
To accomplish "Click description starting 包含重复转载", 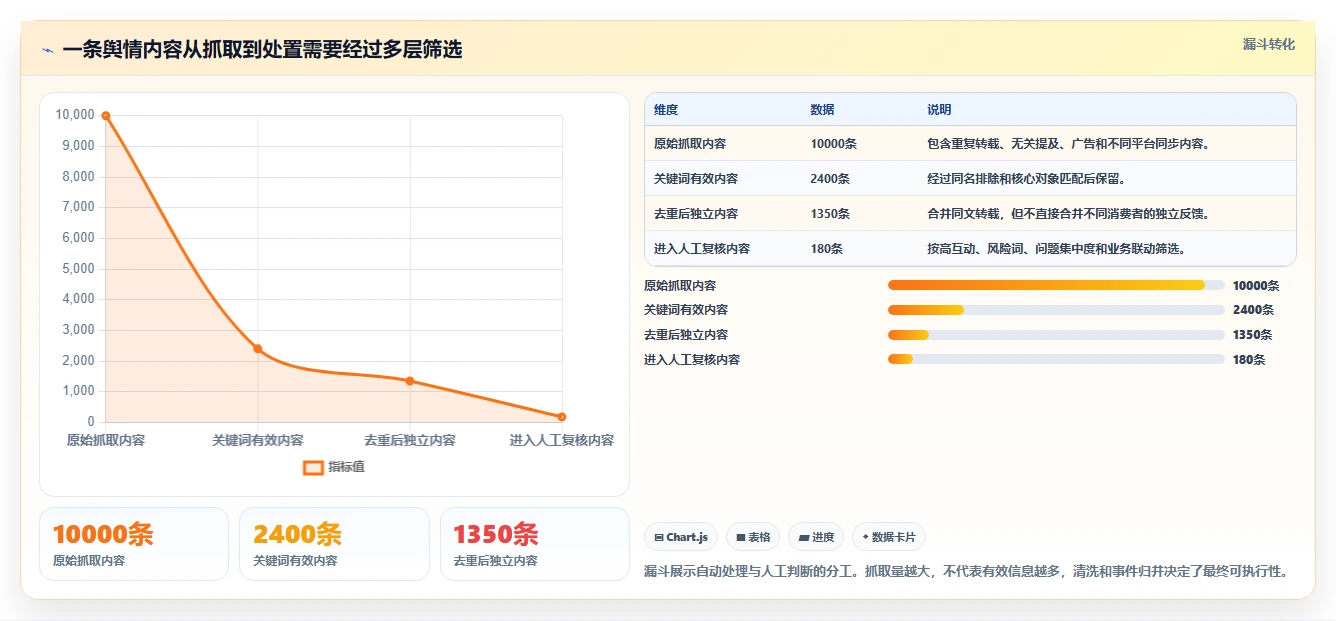I will [1069, 144].
